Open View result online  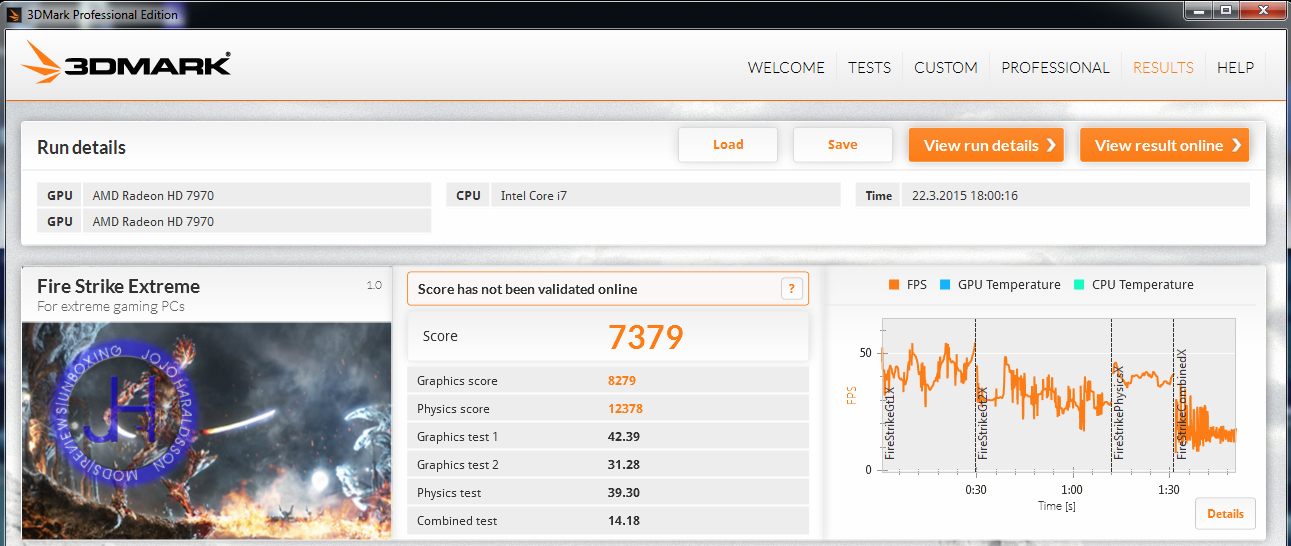(1164, 145)
